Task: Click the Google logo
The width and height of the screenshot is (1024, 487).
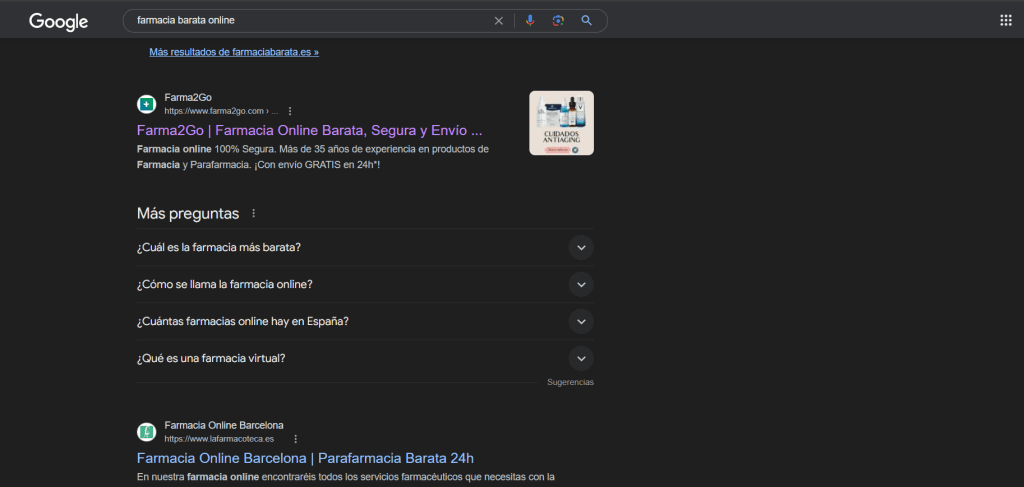Action: (58, 21)
